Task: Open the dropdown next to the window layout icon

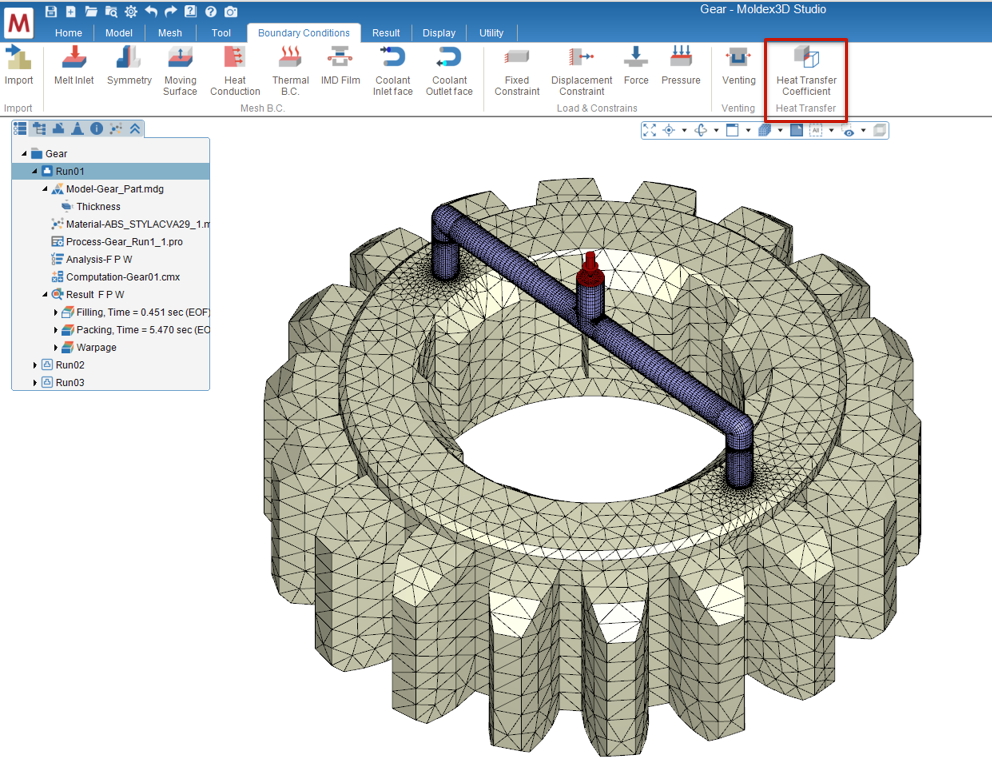Action: pos(748,130)
